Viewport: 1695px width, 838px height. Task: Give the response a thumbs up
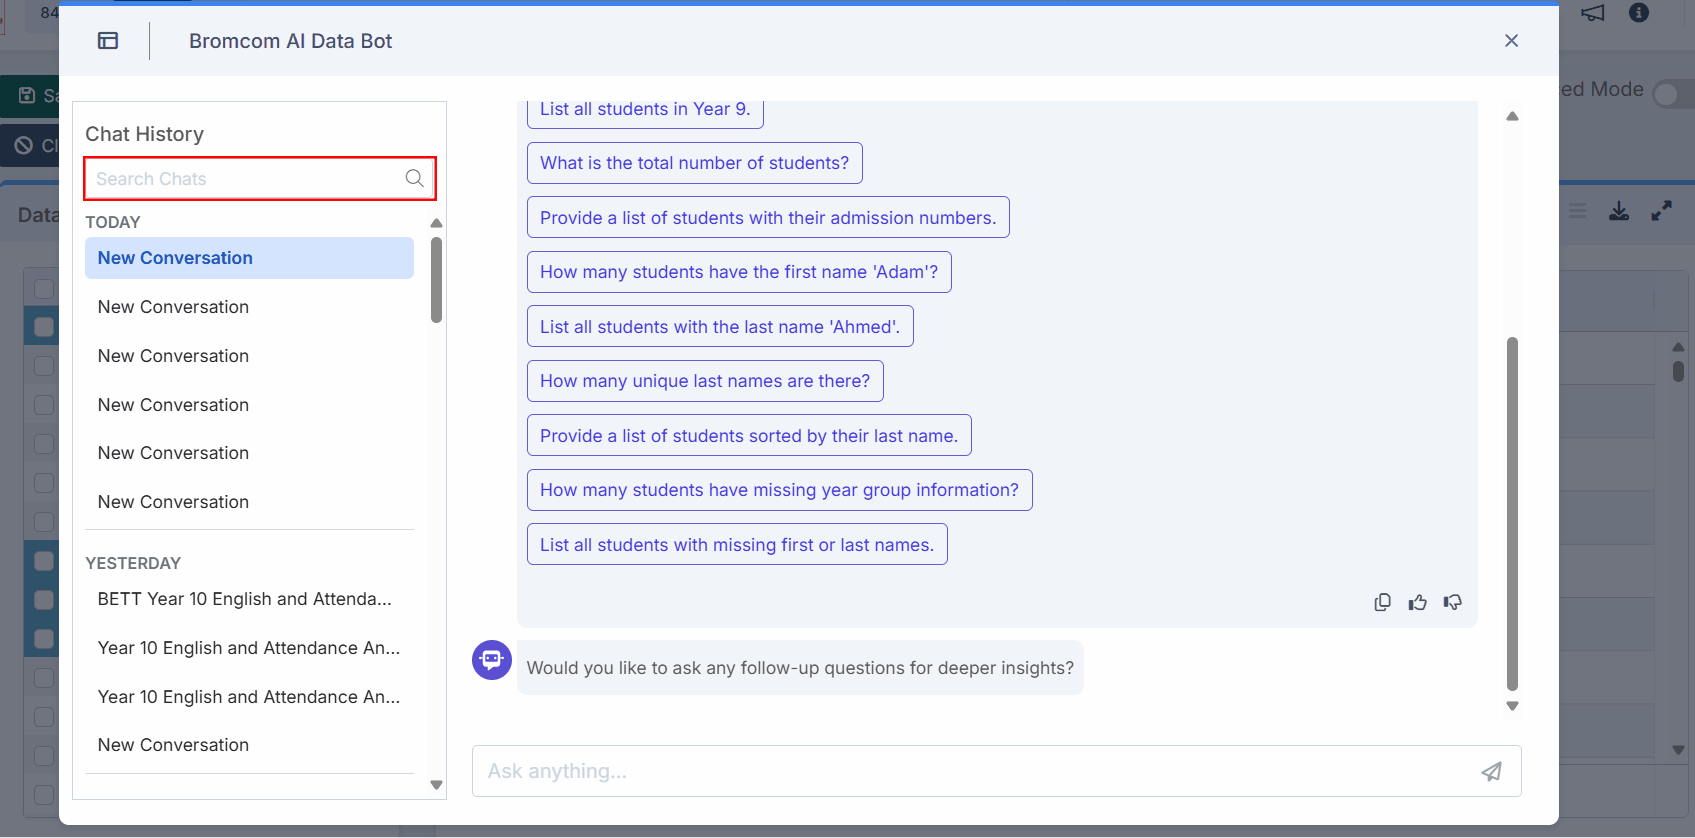pyautogui.click(x=1417, y=602)
